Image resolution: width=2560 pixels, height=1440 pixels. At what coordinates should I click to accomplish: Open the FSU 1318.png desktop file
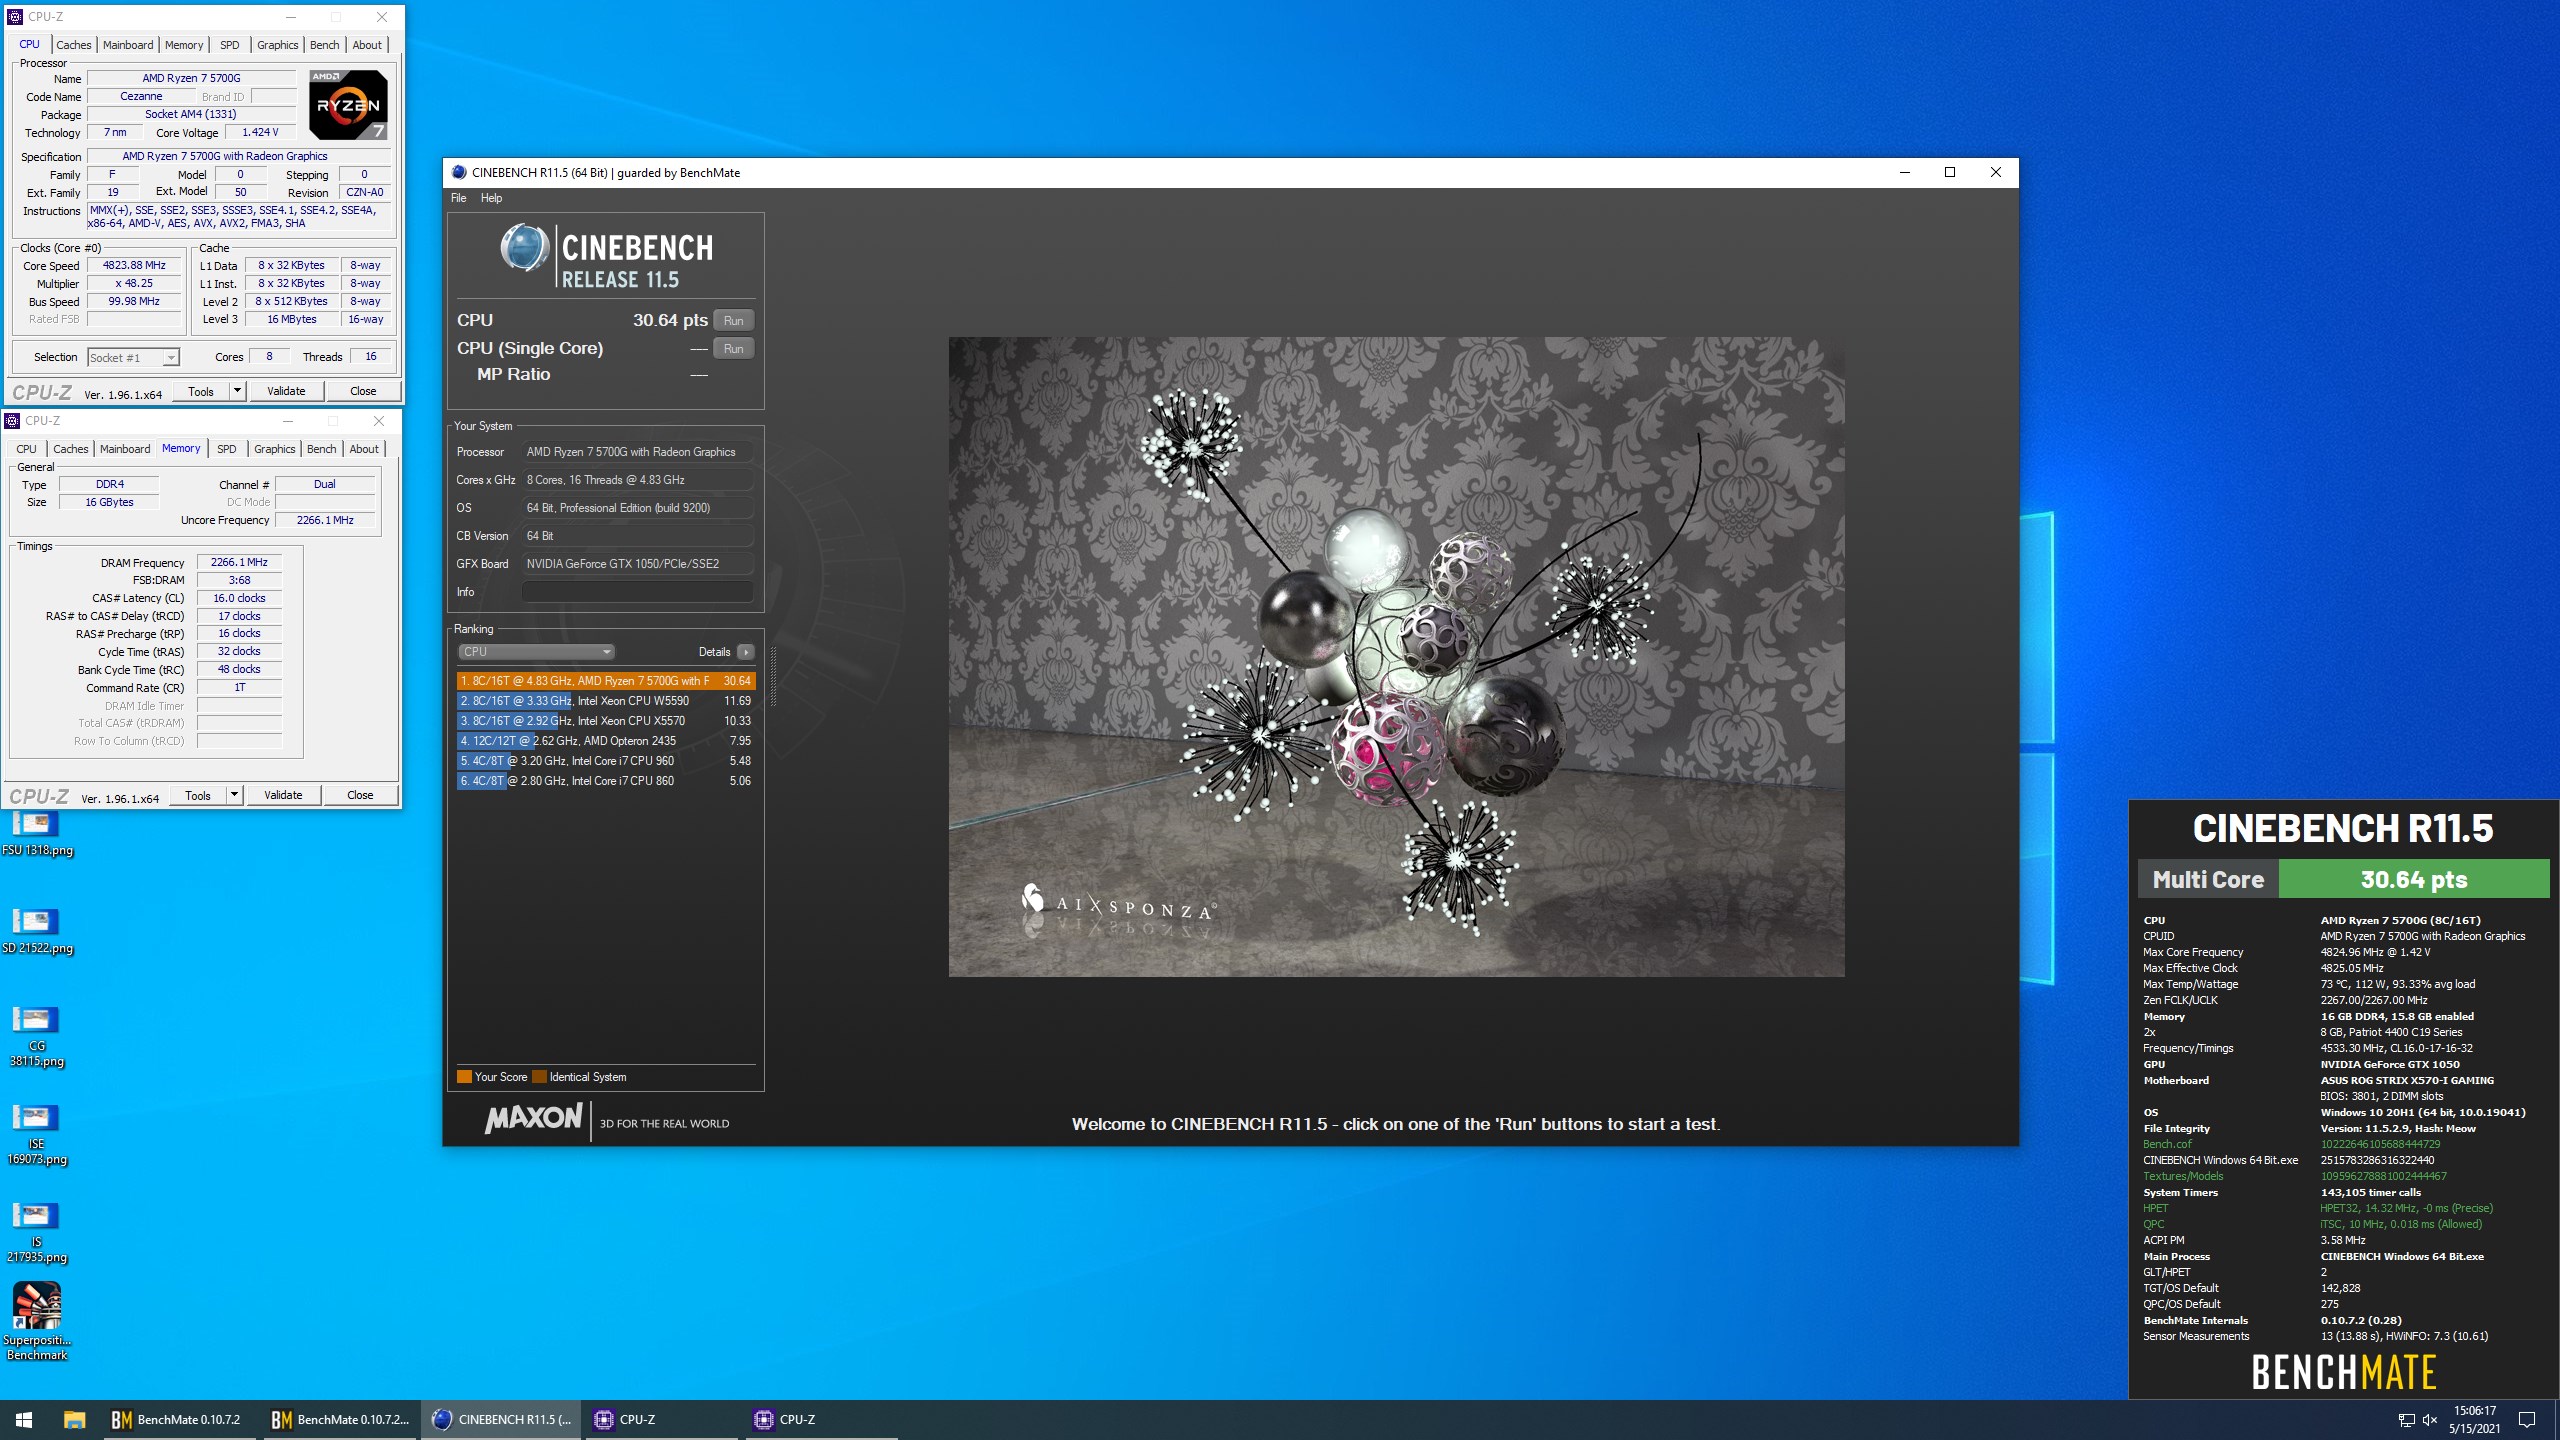point(36,835)
